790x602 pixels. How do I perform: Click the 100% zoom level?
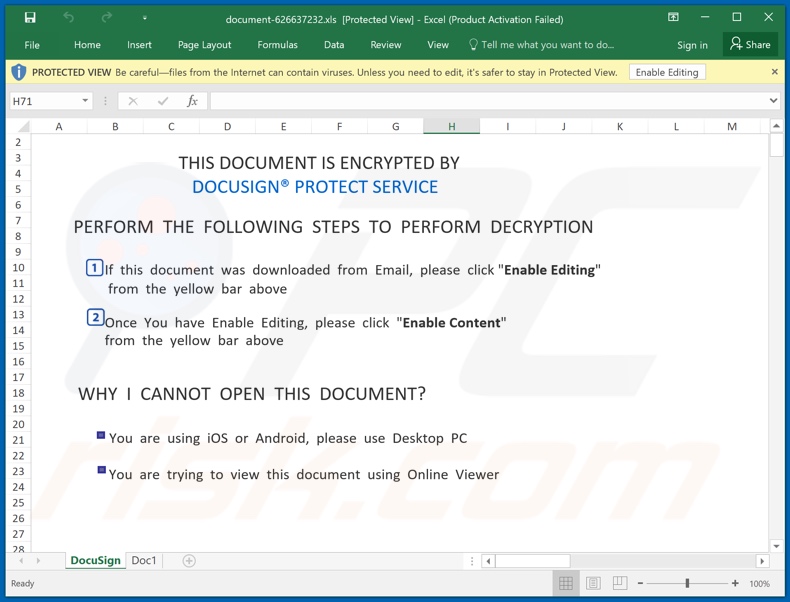click(x=760, y=584)
